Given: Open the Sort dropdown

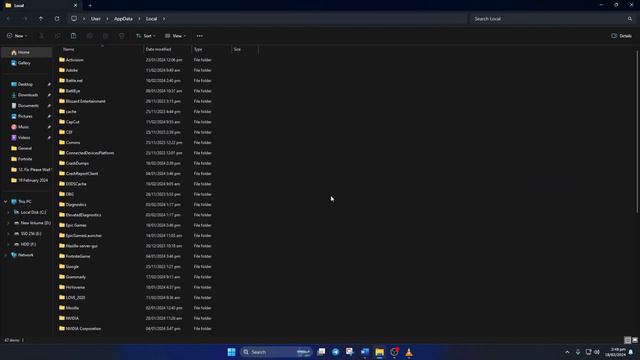Looking at the screenshot, I should click(x=146, y=36).
